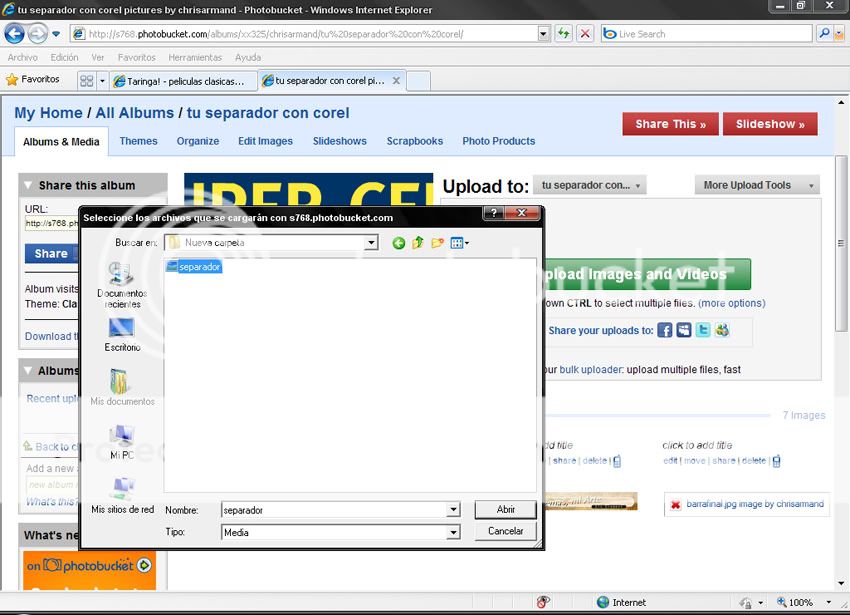Viewport: 850px width, 615px height.
Task: Refresh the page with the green arrows icon
Action: (564, 34)
